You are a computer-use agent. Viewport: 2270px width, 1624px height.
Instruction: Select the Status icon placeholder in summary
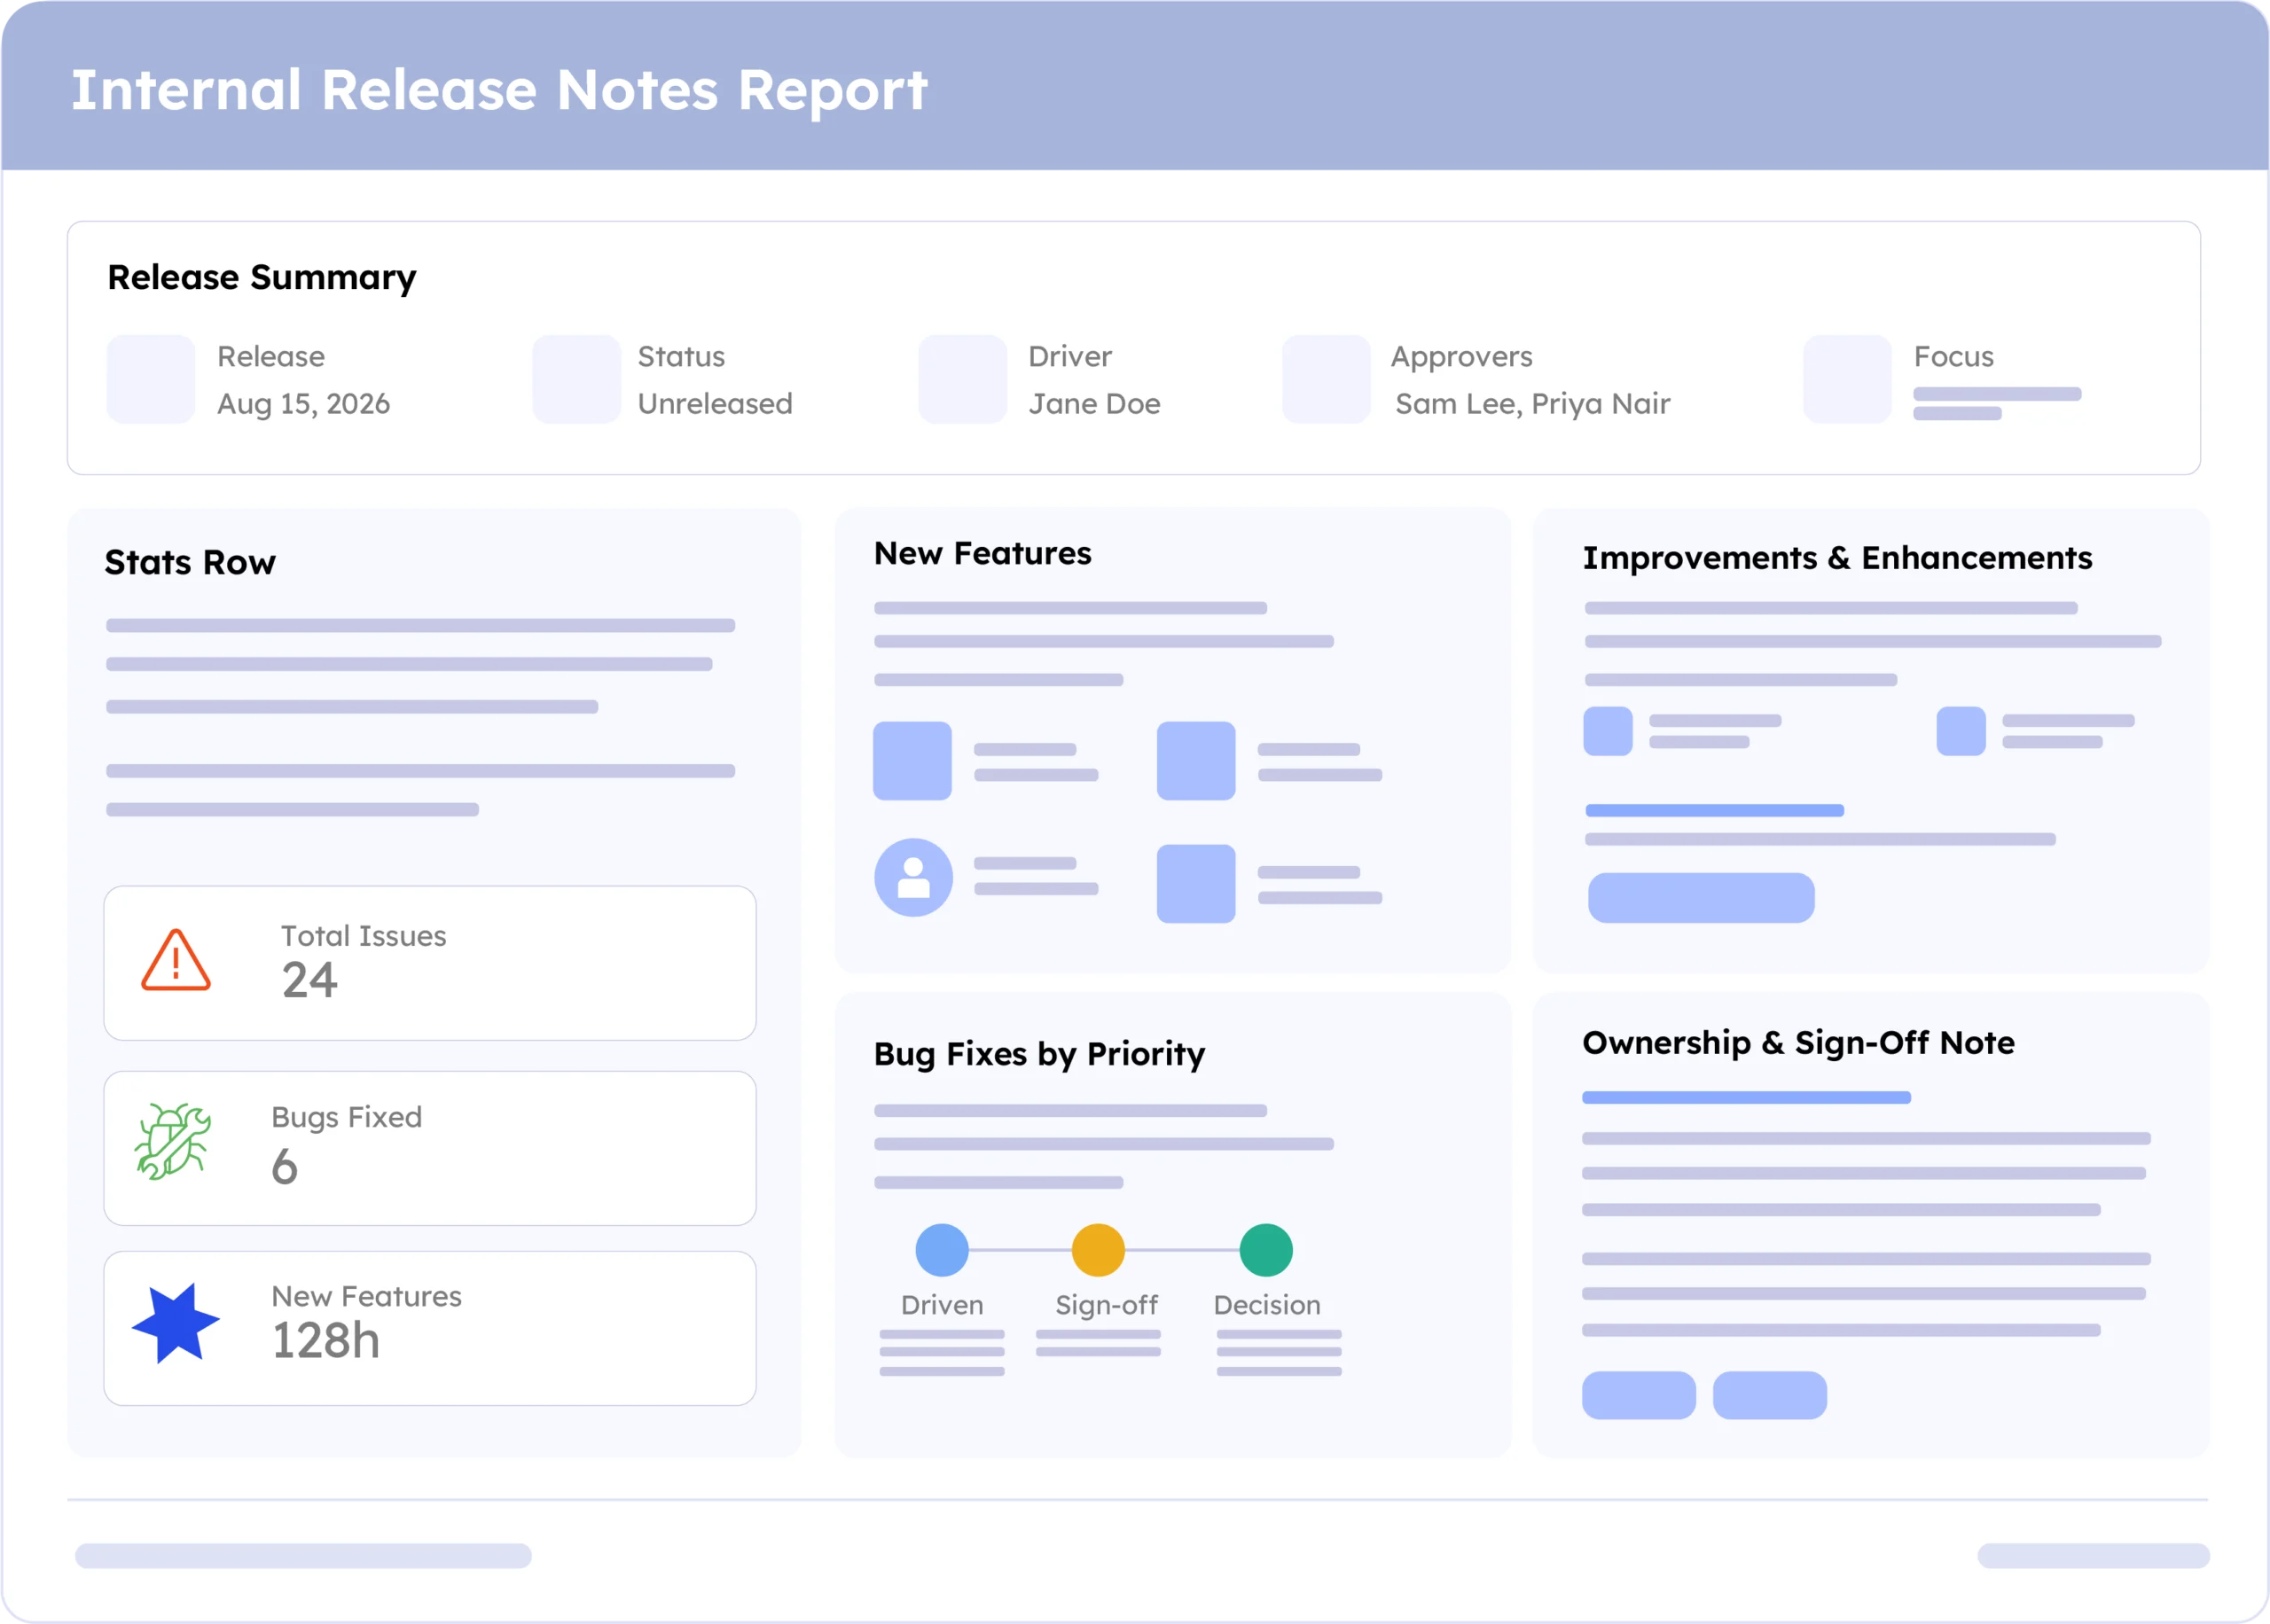pyautogui.click(x=576, y=379)
